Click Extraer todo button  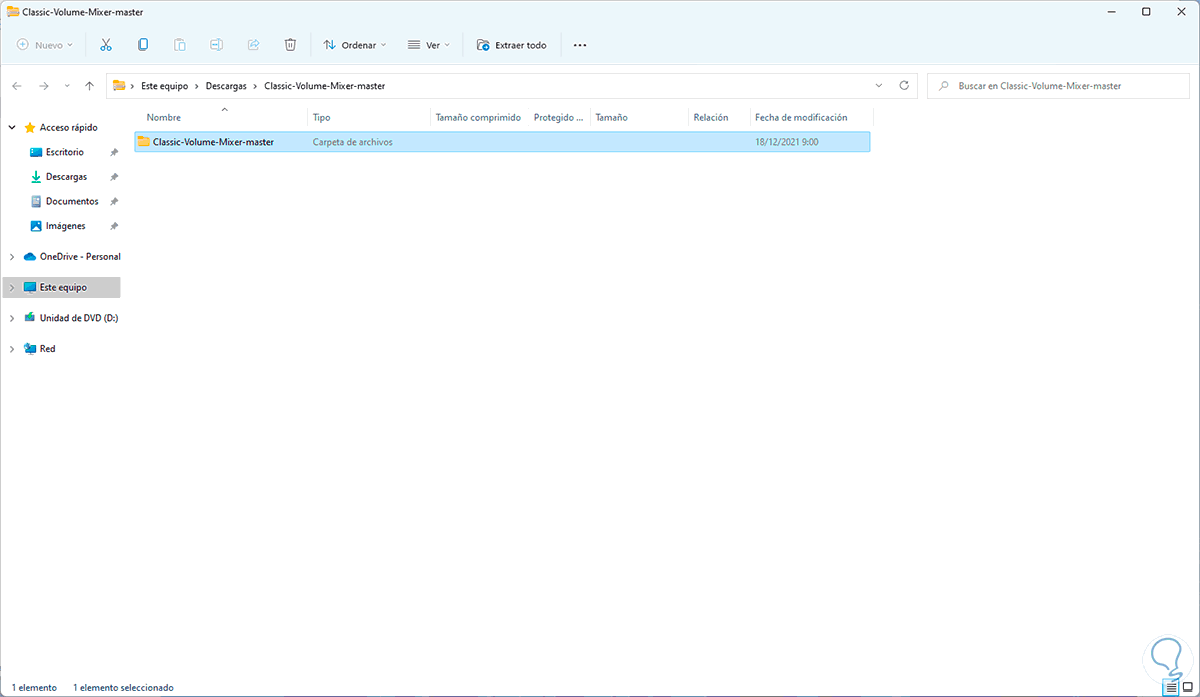click(x=512, y=45)
